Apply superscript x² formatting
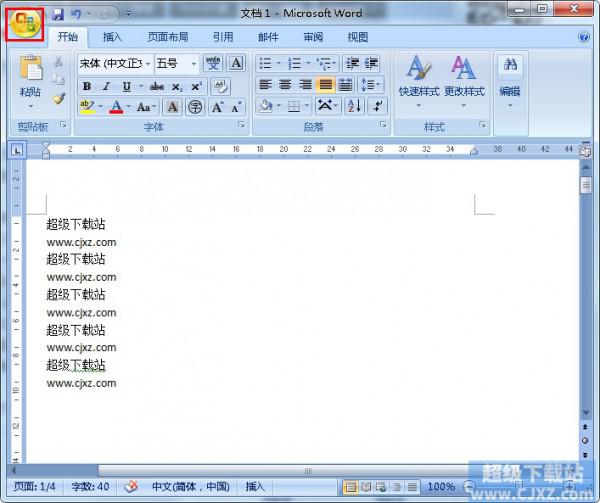600x503 pixels. point(197,86)
